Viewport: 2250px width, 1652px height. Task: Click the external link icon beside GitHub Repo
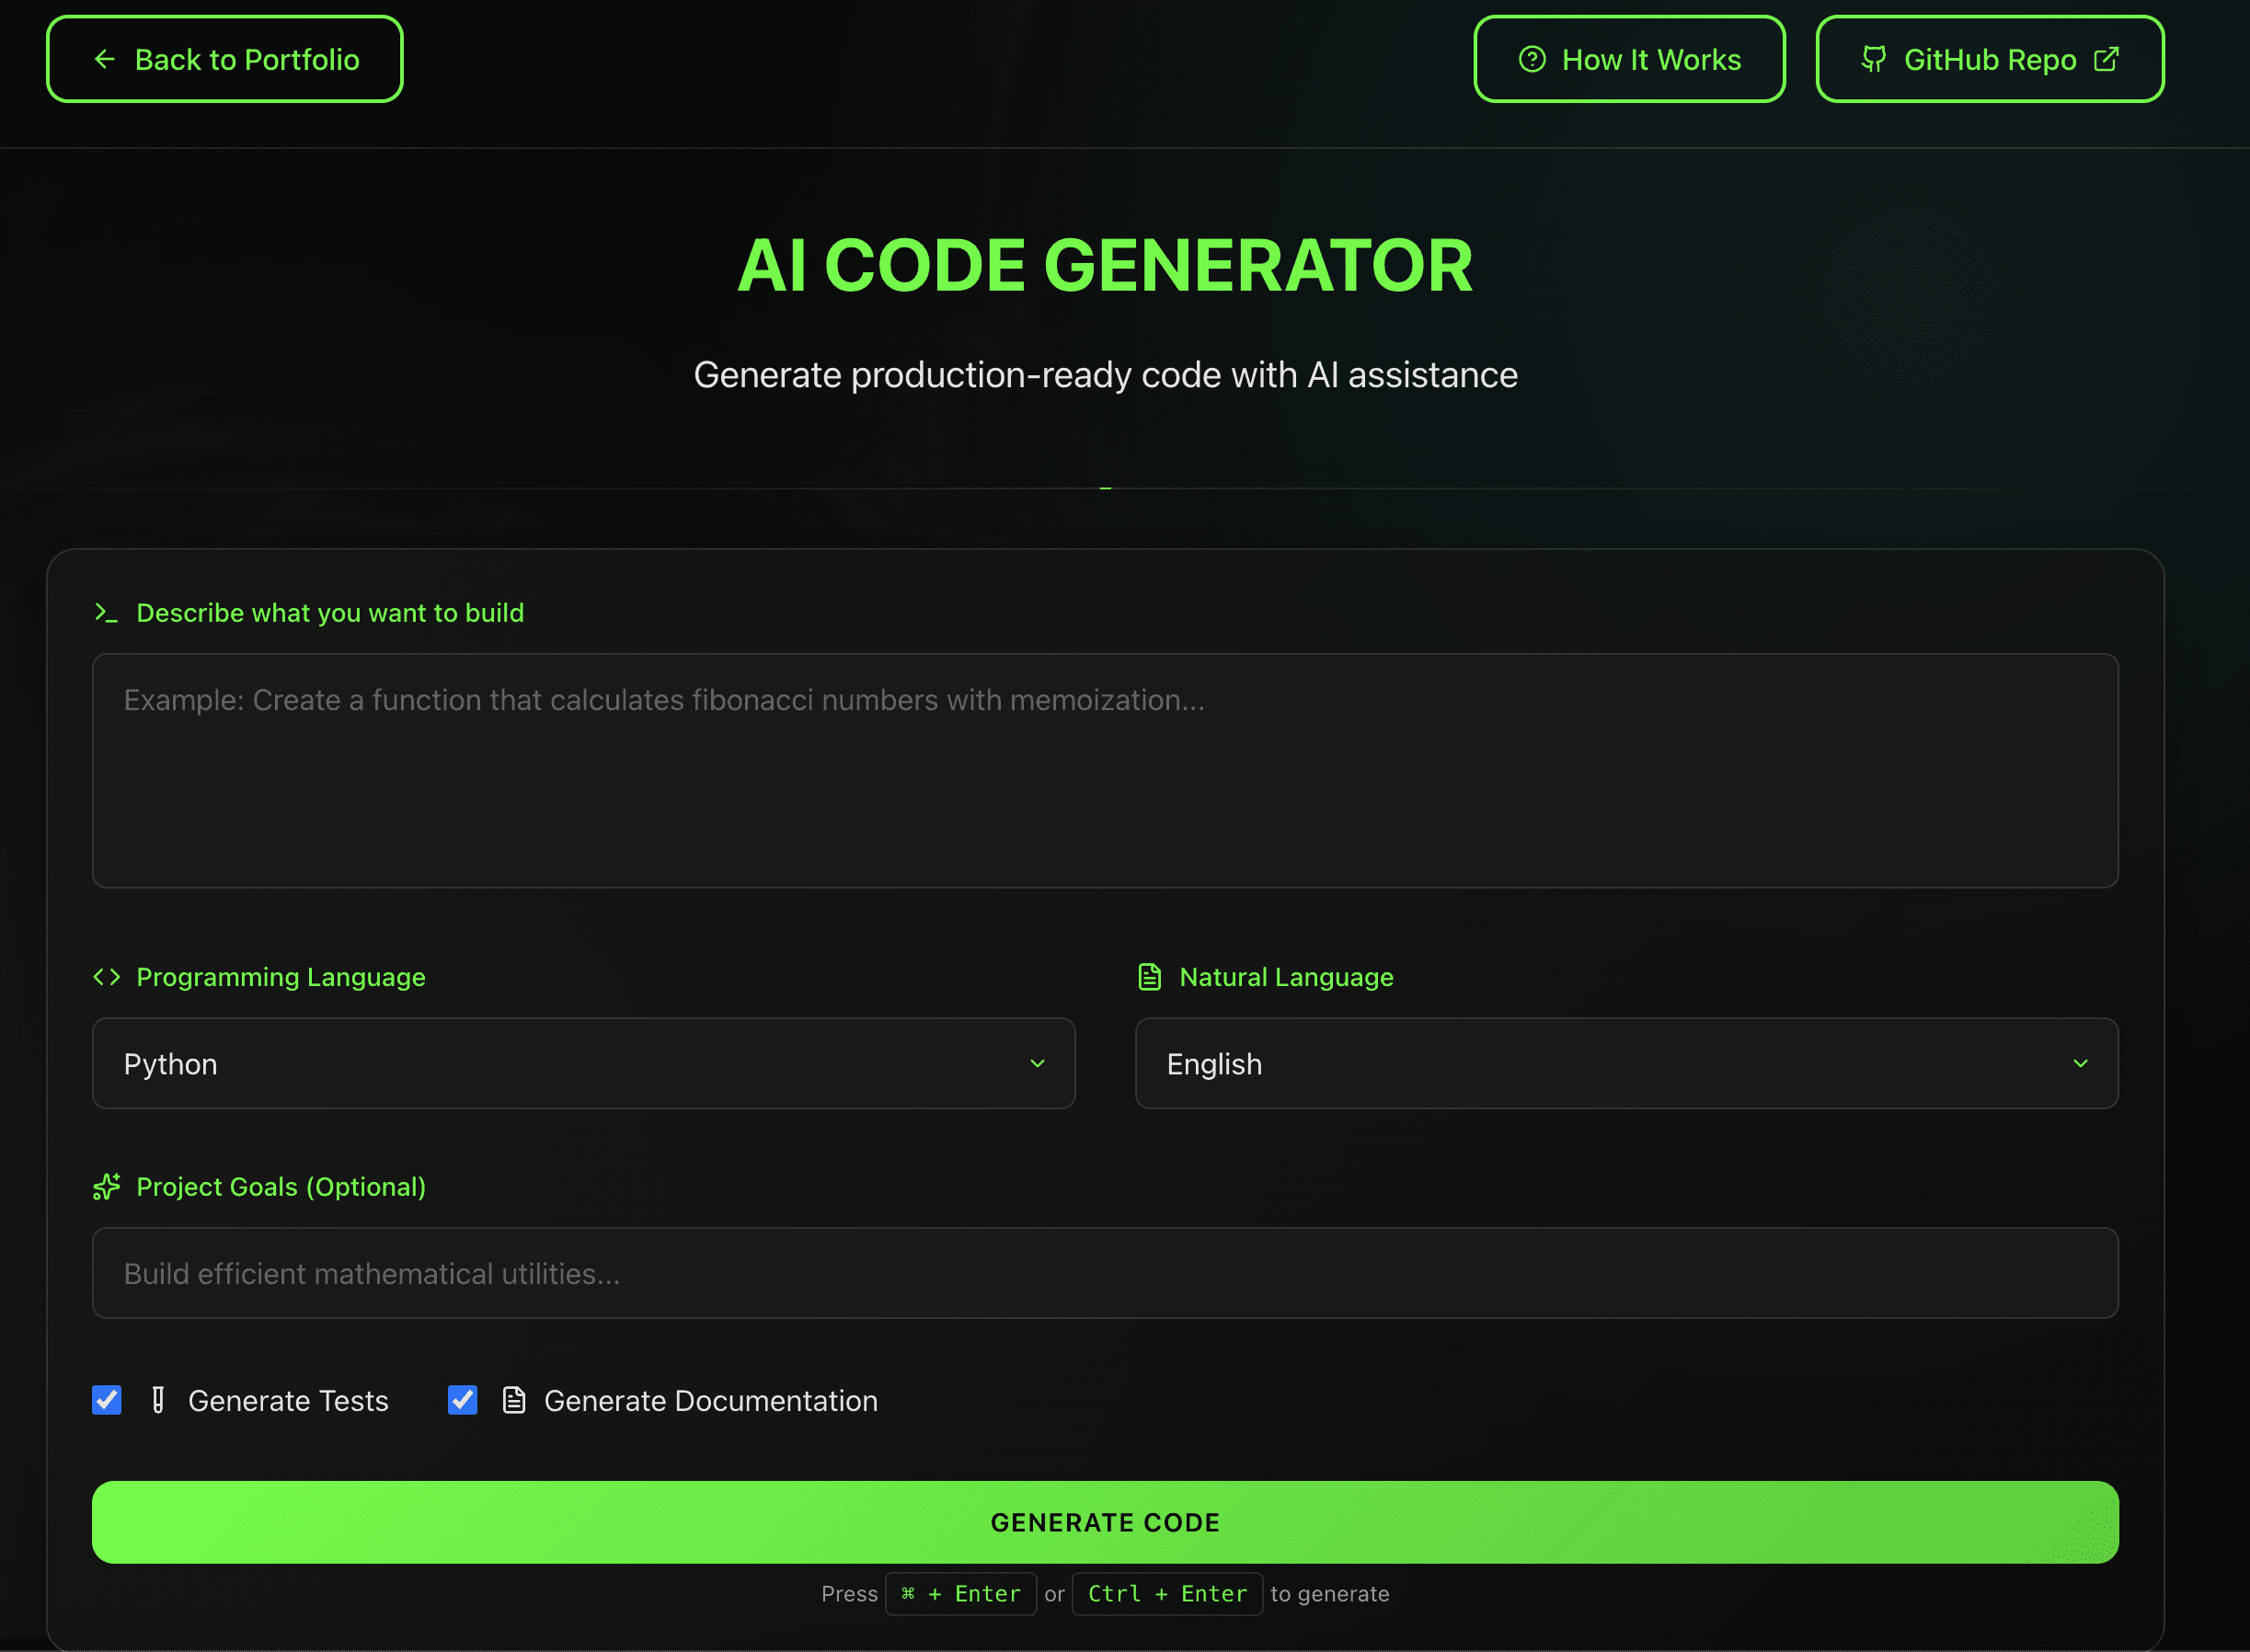[2106, 59]
